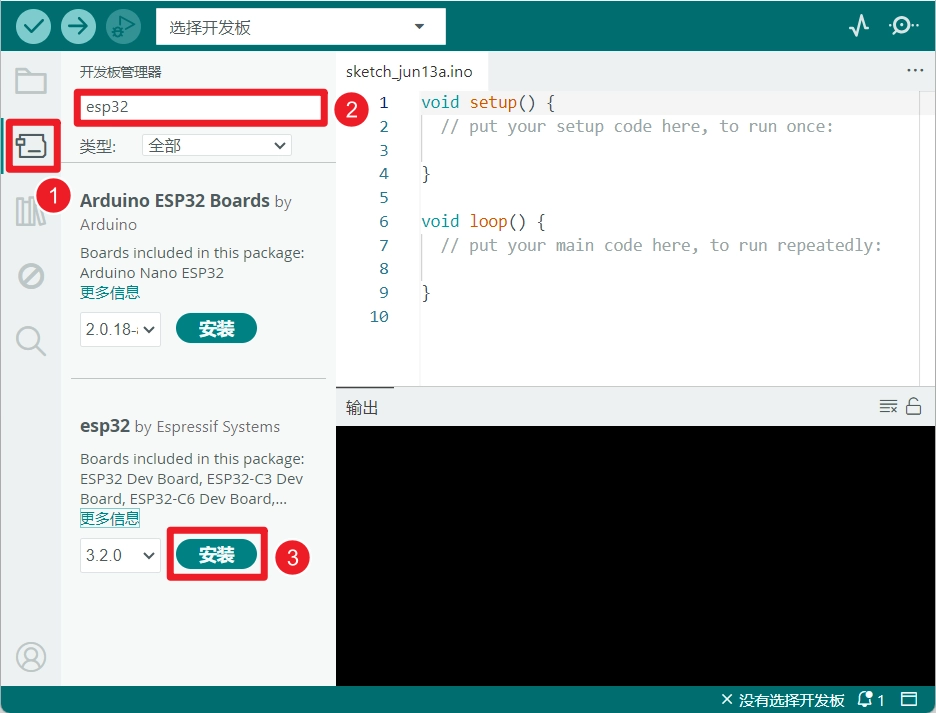Viewport: 936px width, 713px height.
Task: Open the Search panel in the sidebar
Action: coord(31,341)
